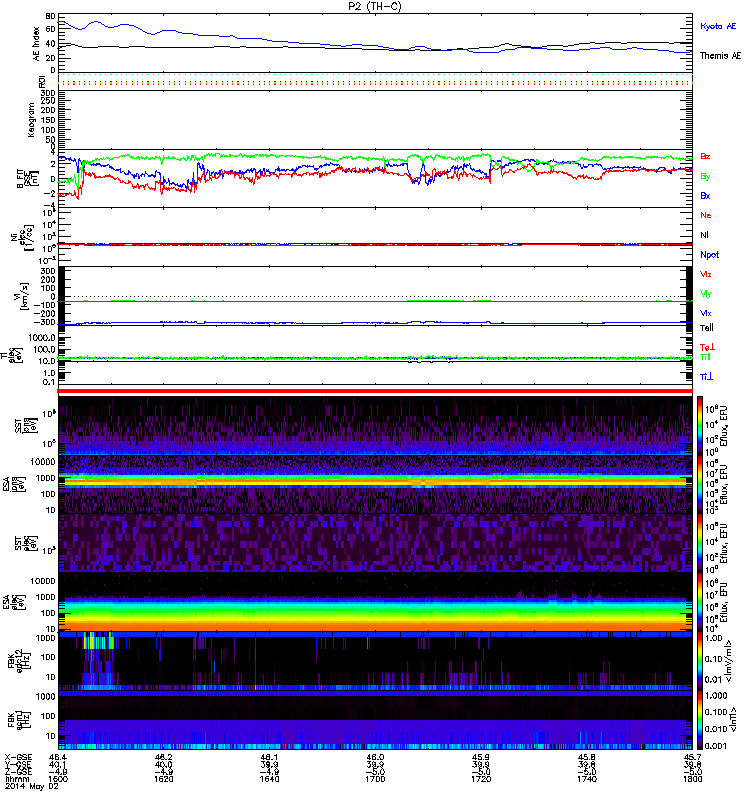Click the green By legend label
The width and height of the screenshot is (750, 800).
pyautogui.click(x=705, y=177)
